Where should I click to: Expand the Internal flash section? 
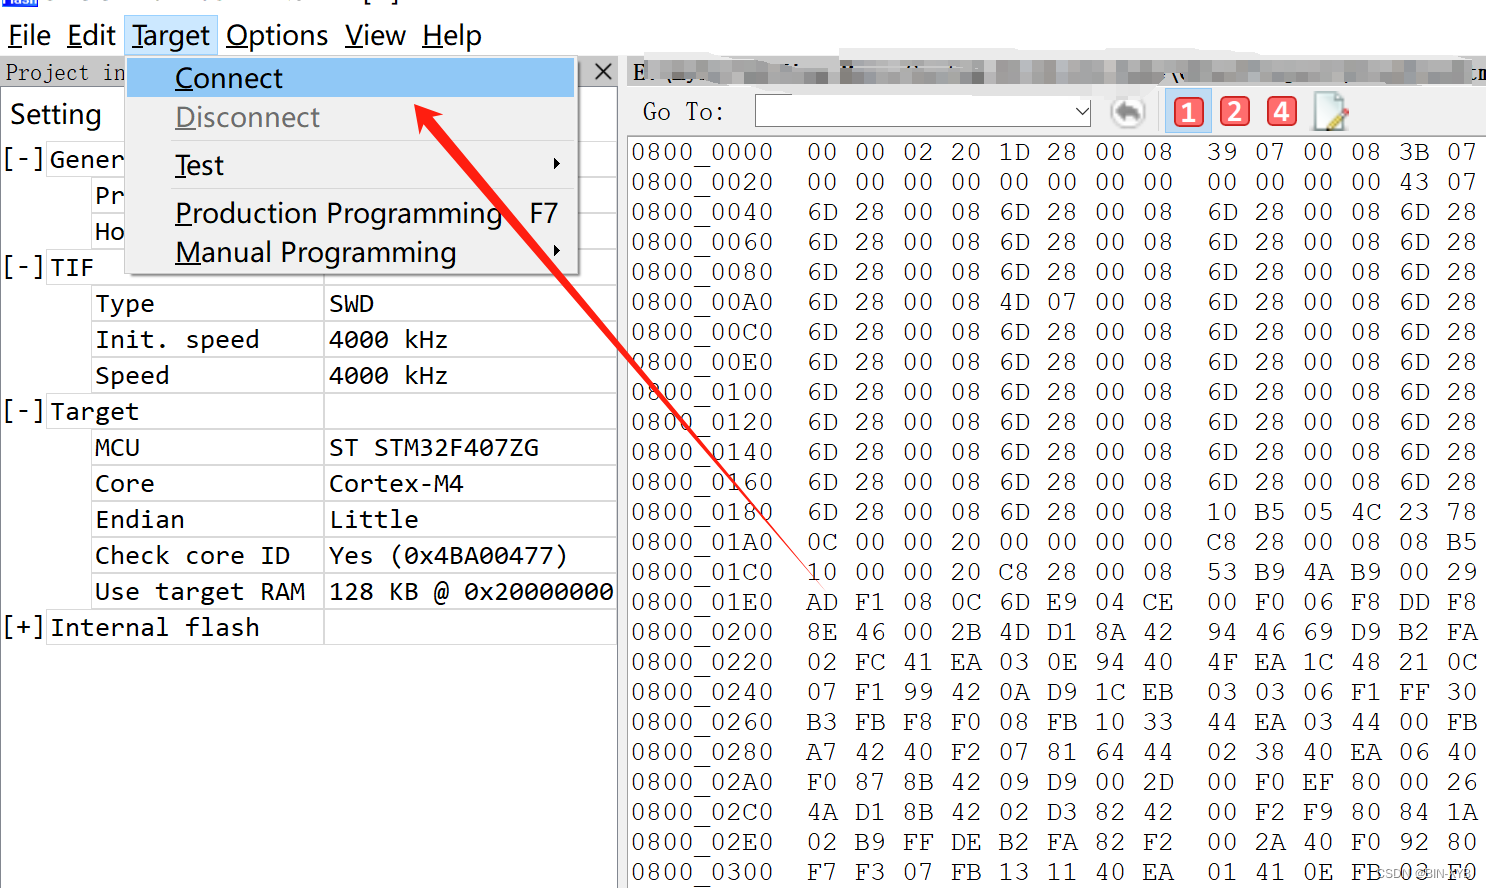point(22,626)
